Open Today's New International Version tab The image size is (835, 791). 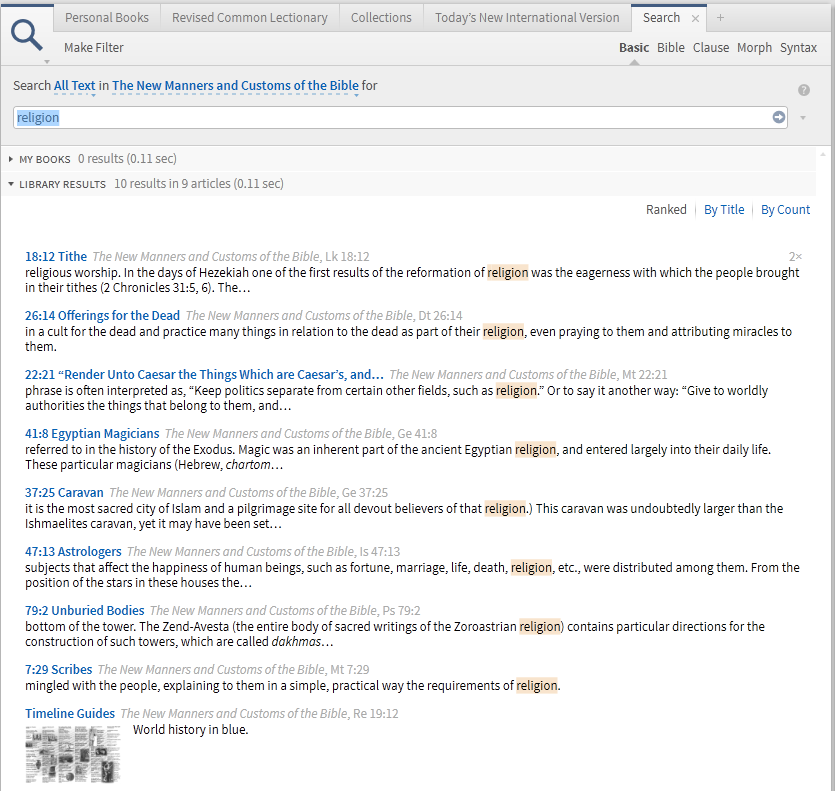(x=527, y=18)
